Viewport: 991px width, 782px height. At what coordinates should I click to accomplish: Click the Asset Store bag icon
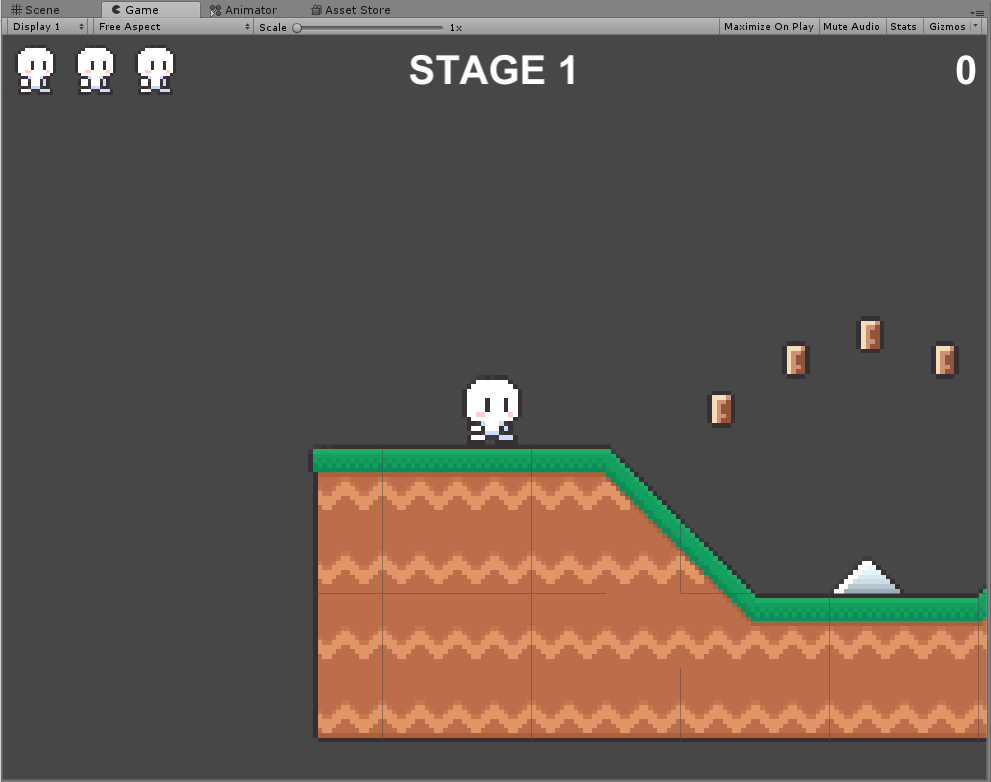tap(317, 9)
